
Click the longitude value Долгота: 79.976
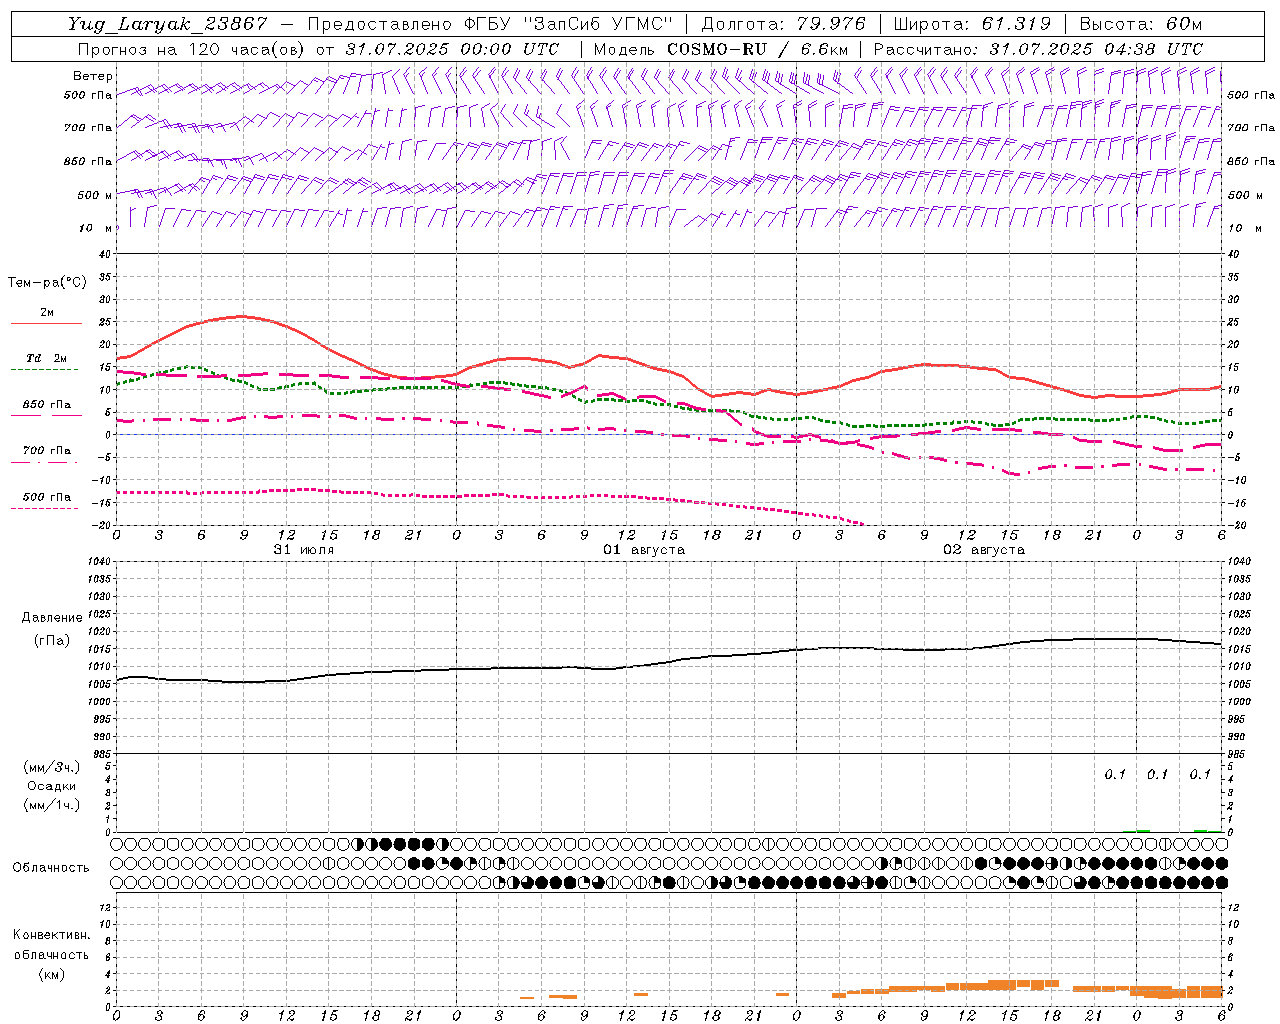pyautogui.click(x=783, y=25)
